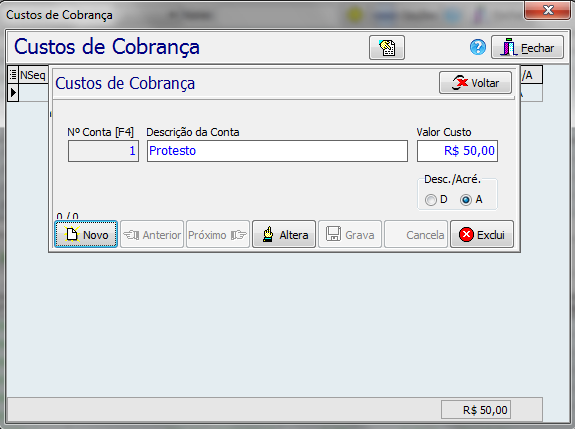Screen dimensions: 575x429
Task: Click the grid corner list icon
Action: [13, 74]
